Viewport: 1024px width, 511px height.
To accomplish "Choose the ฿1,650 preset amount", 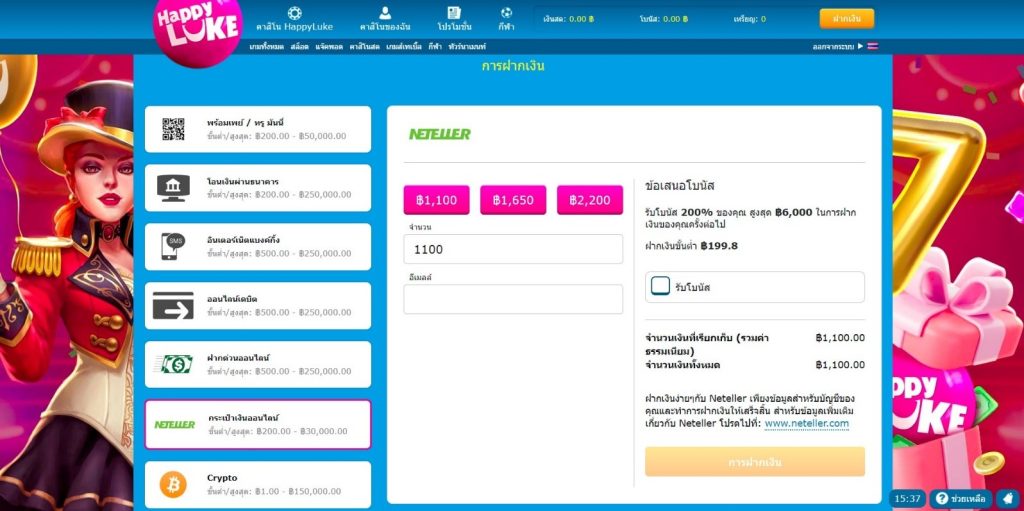I will coord(513,200).
